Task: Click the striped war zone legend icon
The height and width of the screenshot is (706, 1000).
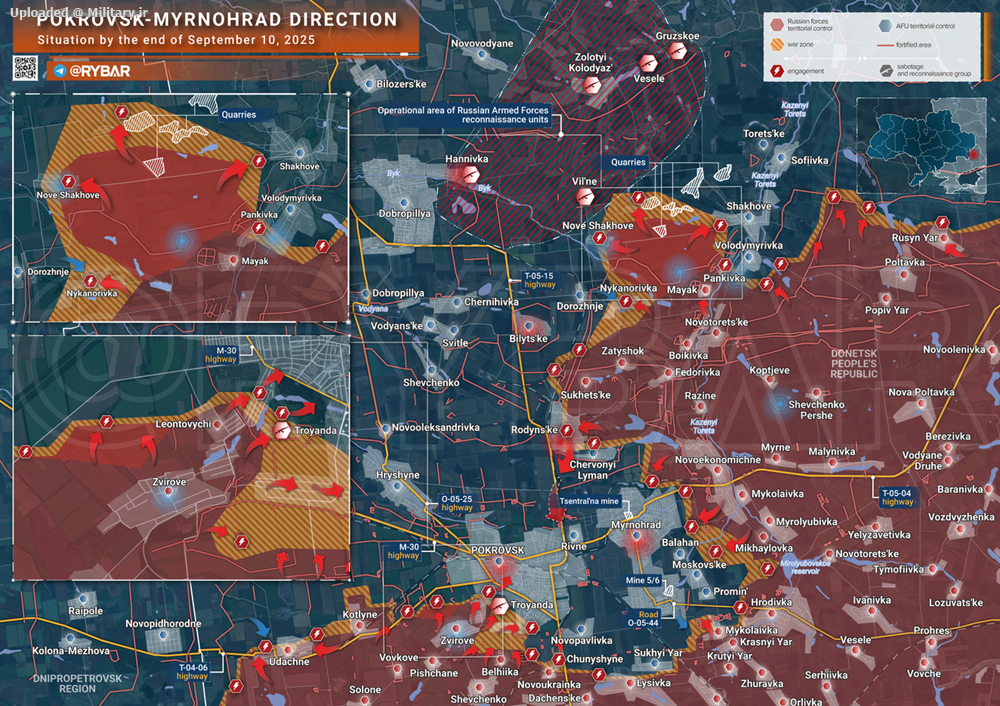Action: point(777,45)
